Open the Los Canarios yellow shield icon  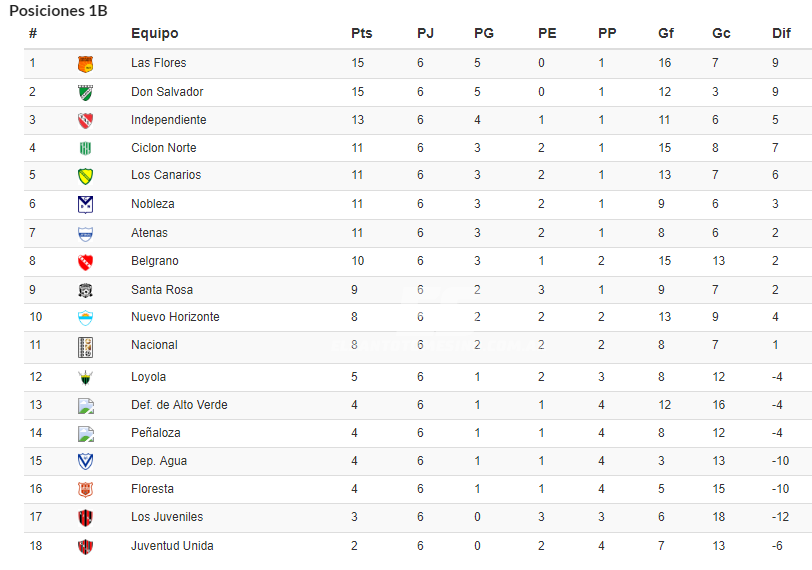[x=85, y=177]
